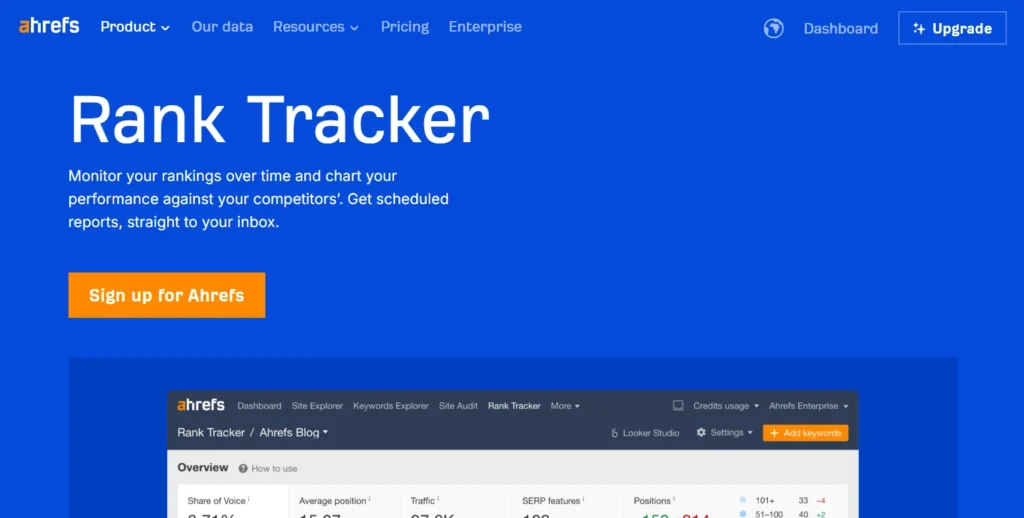Visit the Enterprise page
1024x518 pixels.
click(485, 27)
